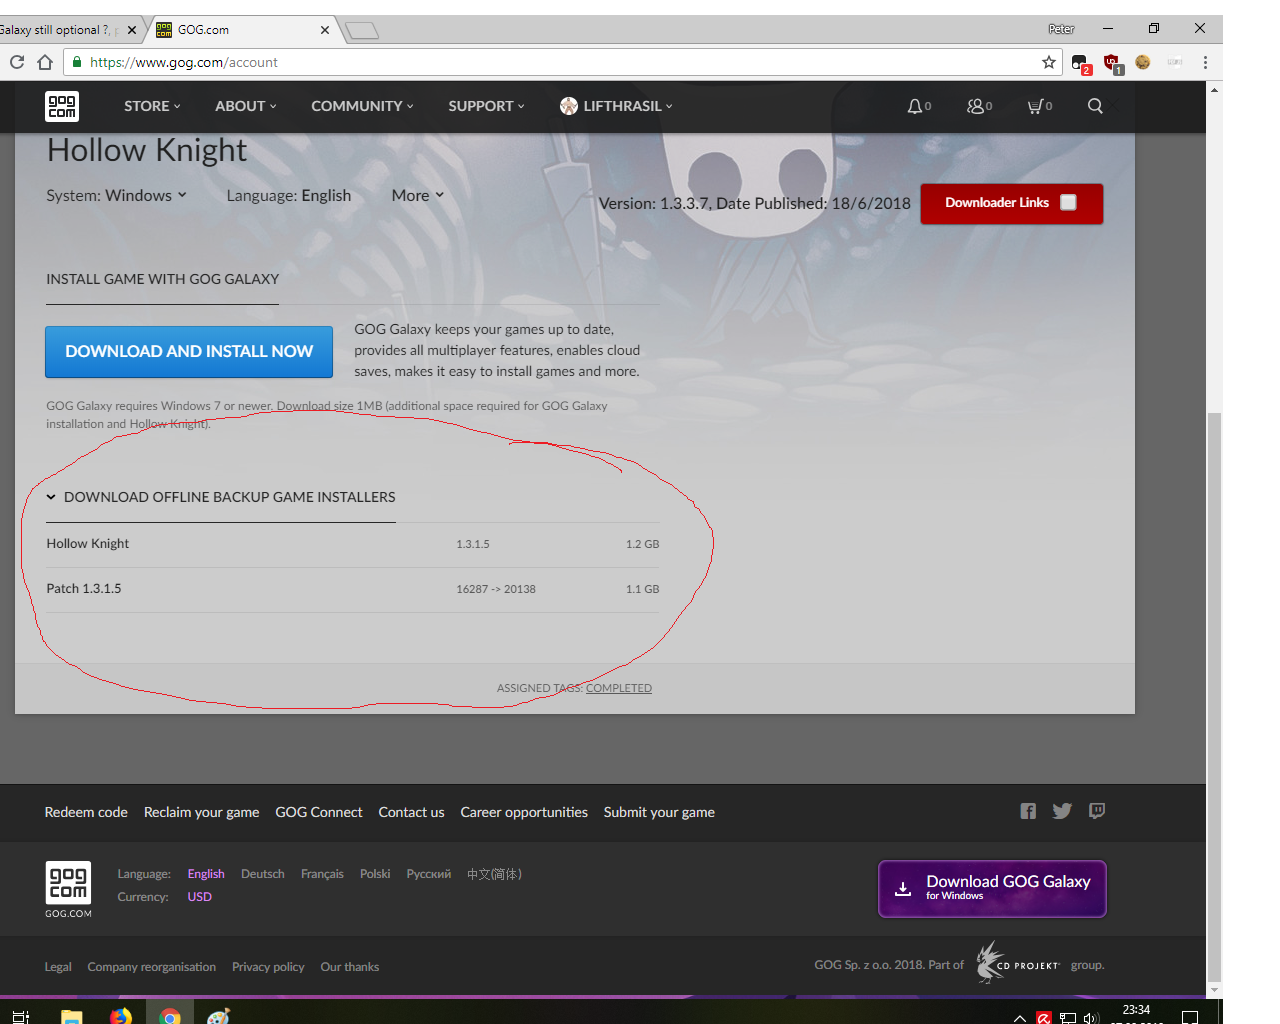Open GOG's Facebook page icon
The height and width of the screenshot is (1024, 1280).
pos(1028,811)
